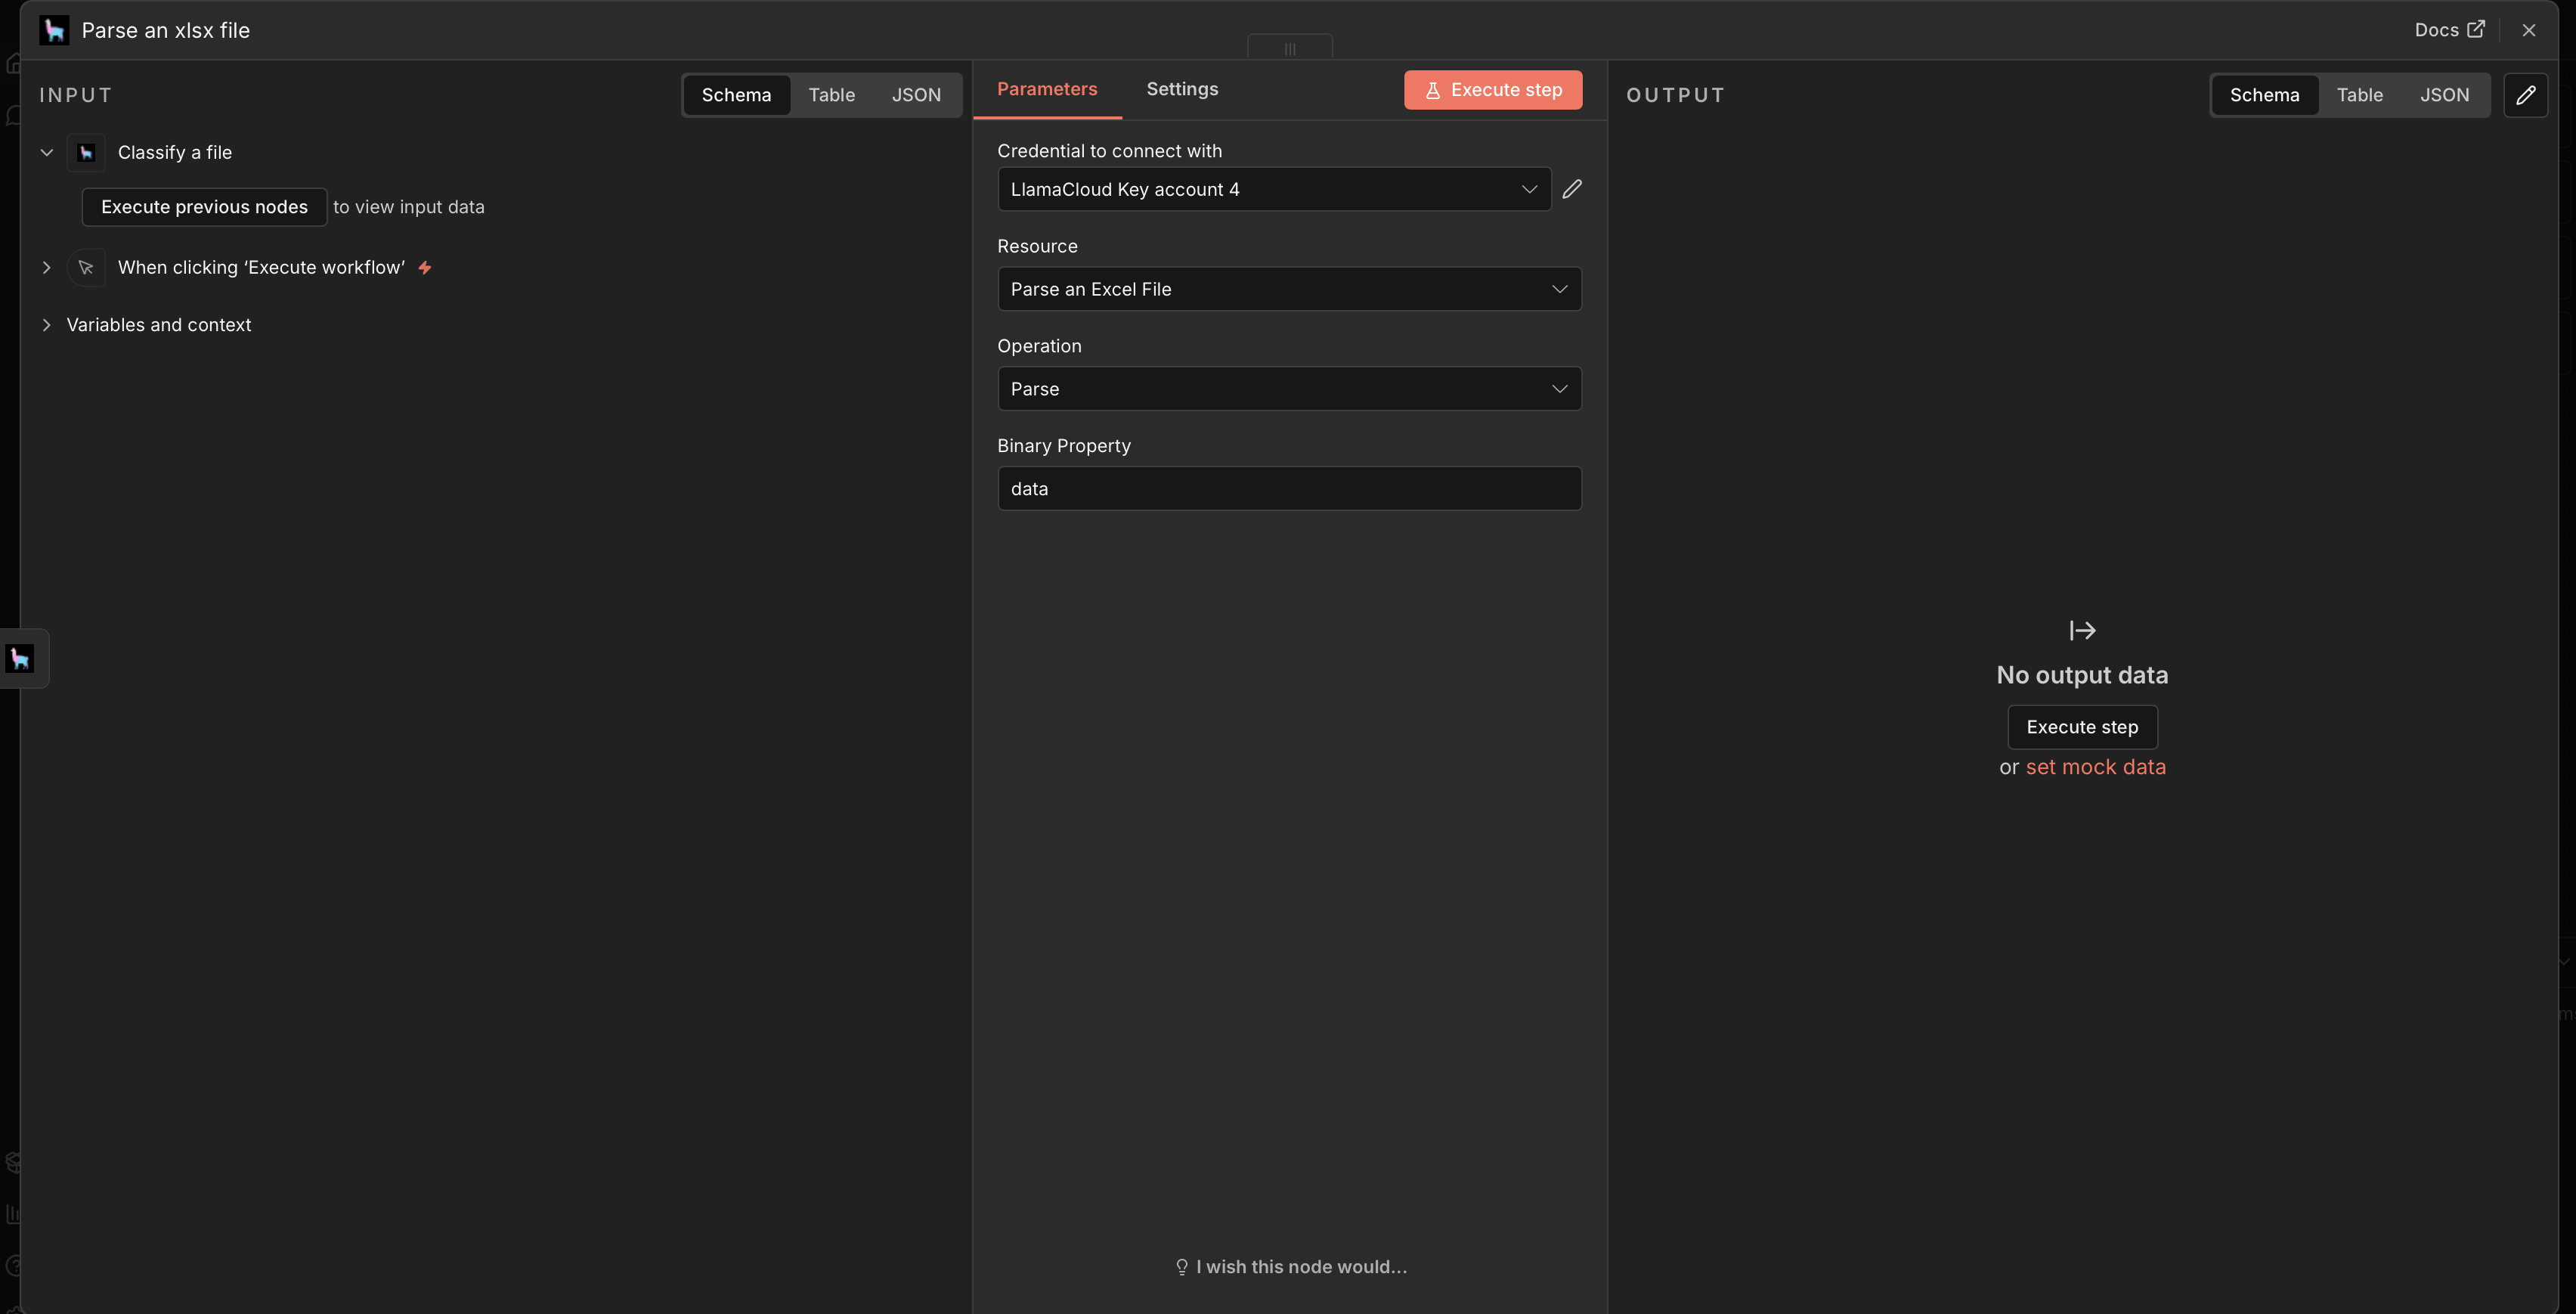Click the Execute workflow trigger cursor icon
The width and height of the screenshot is (2576, 1314).
[86, 268]
